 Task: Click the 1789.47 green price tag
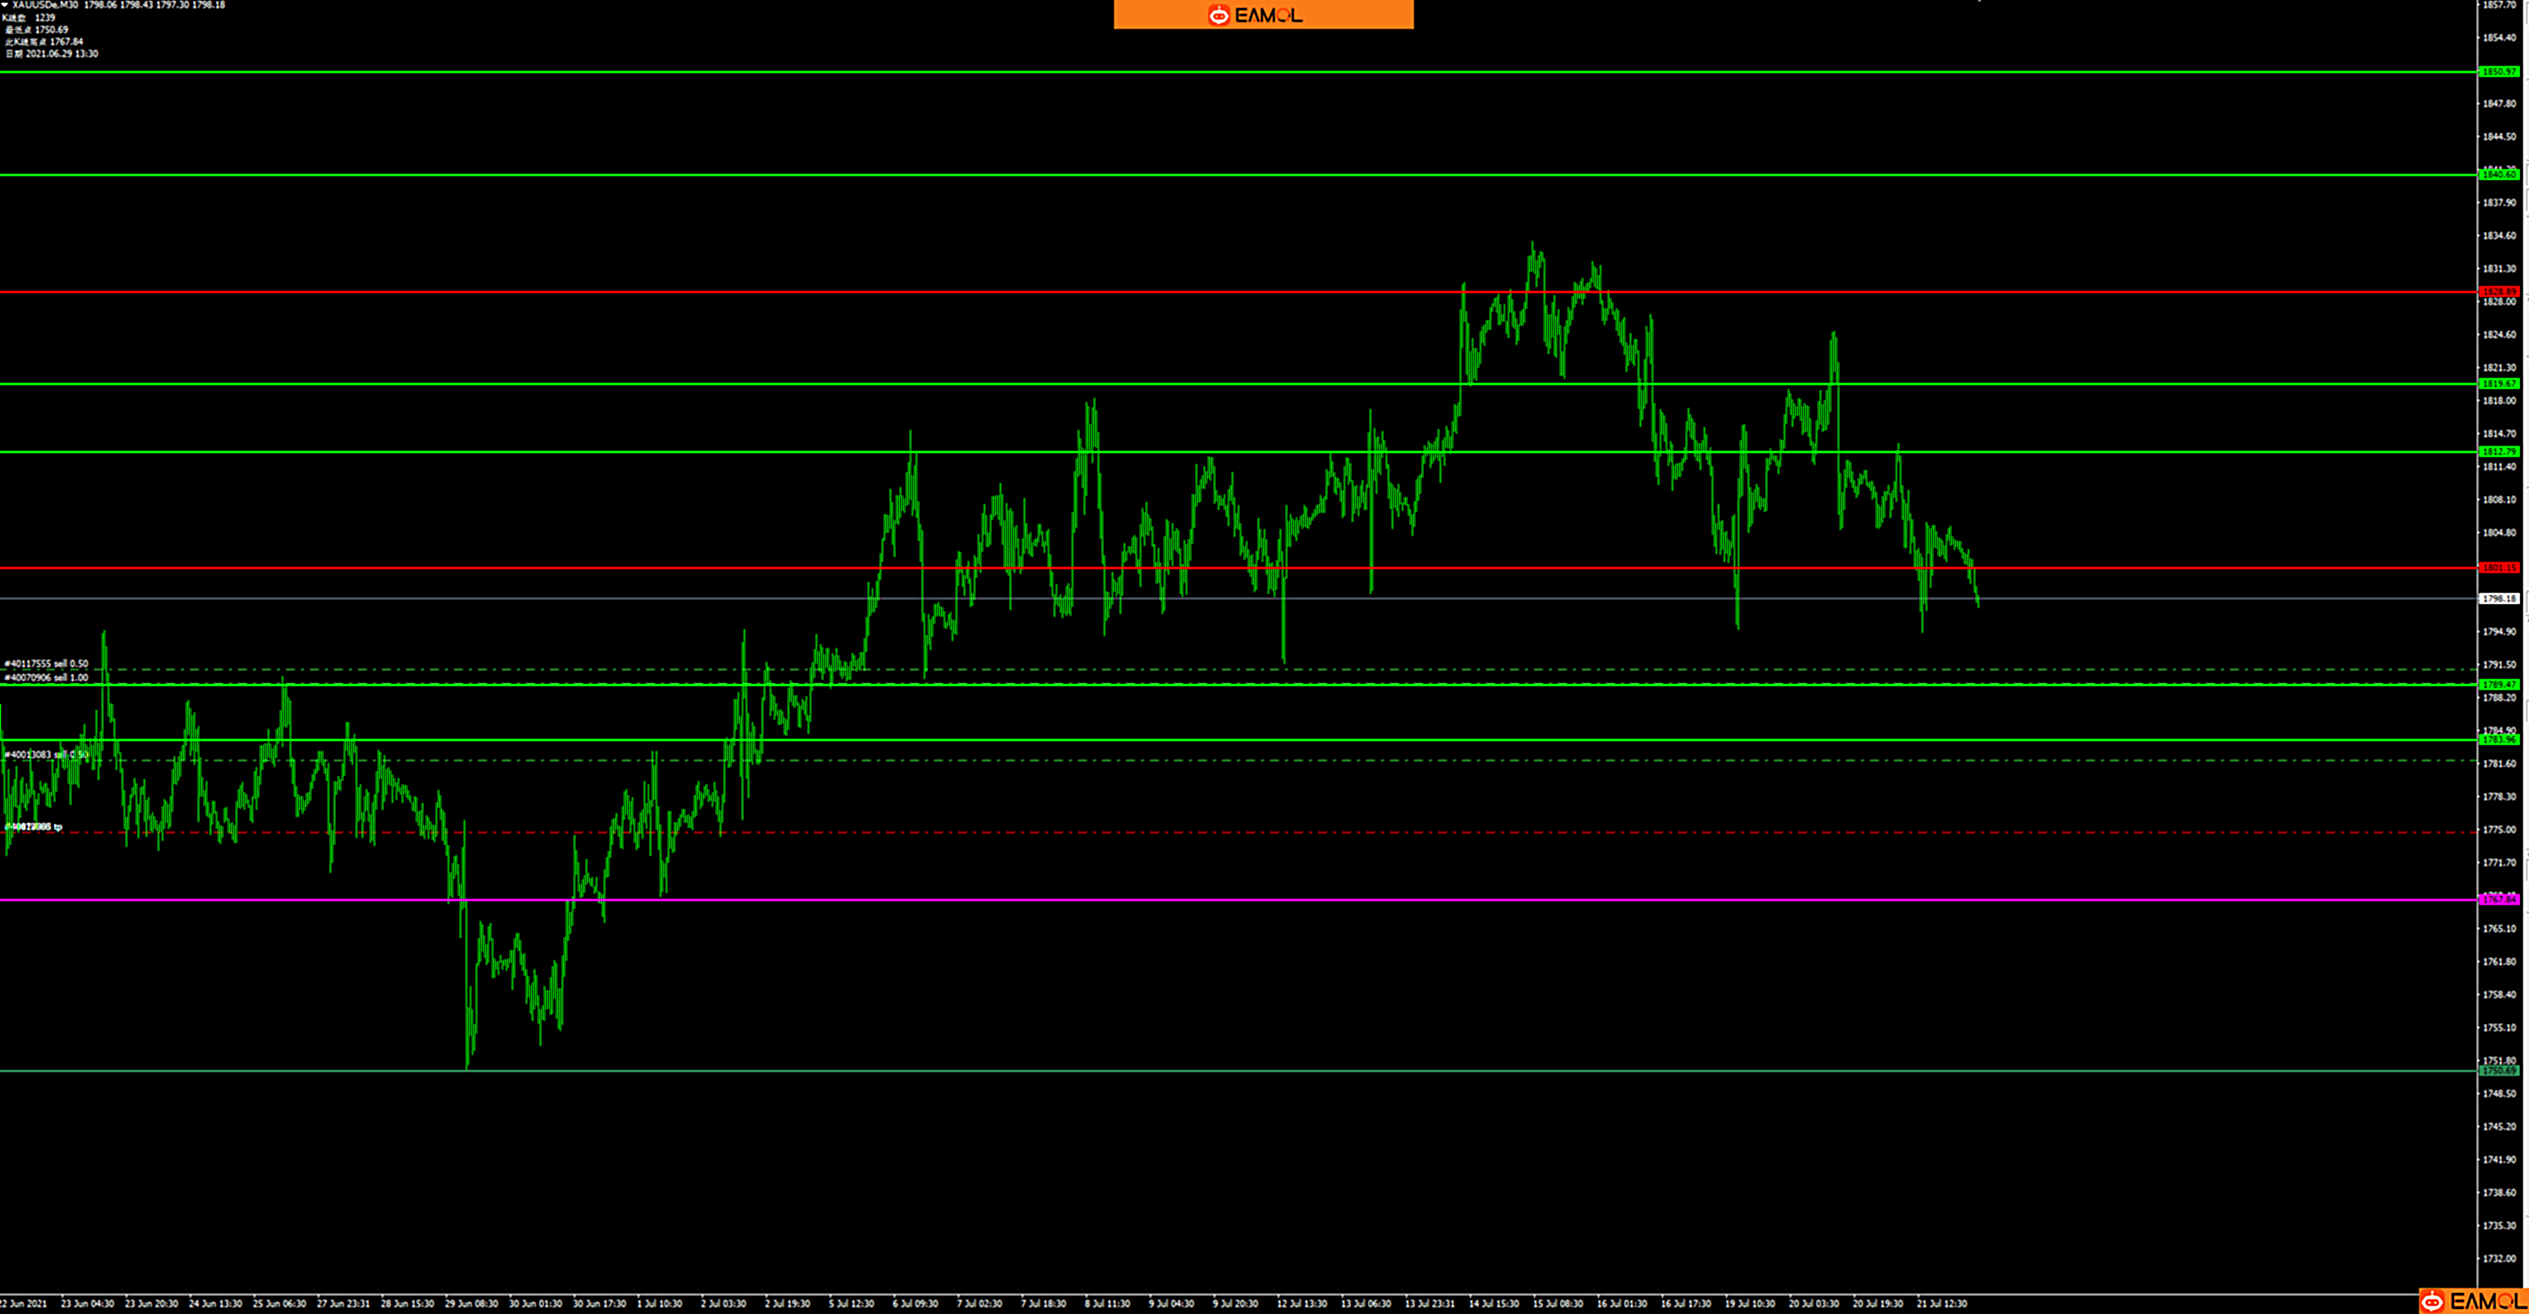2498,685
